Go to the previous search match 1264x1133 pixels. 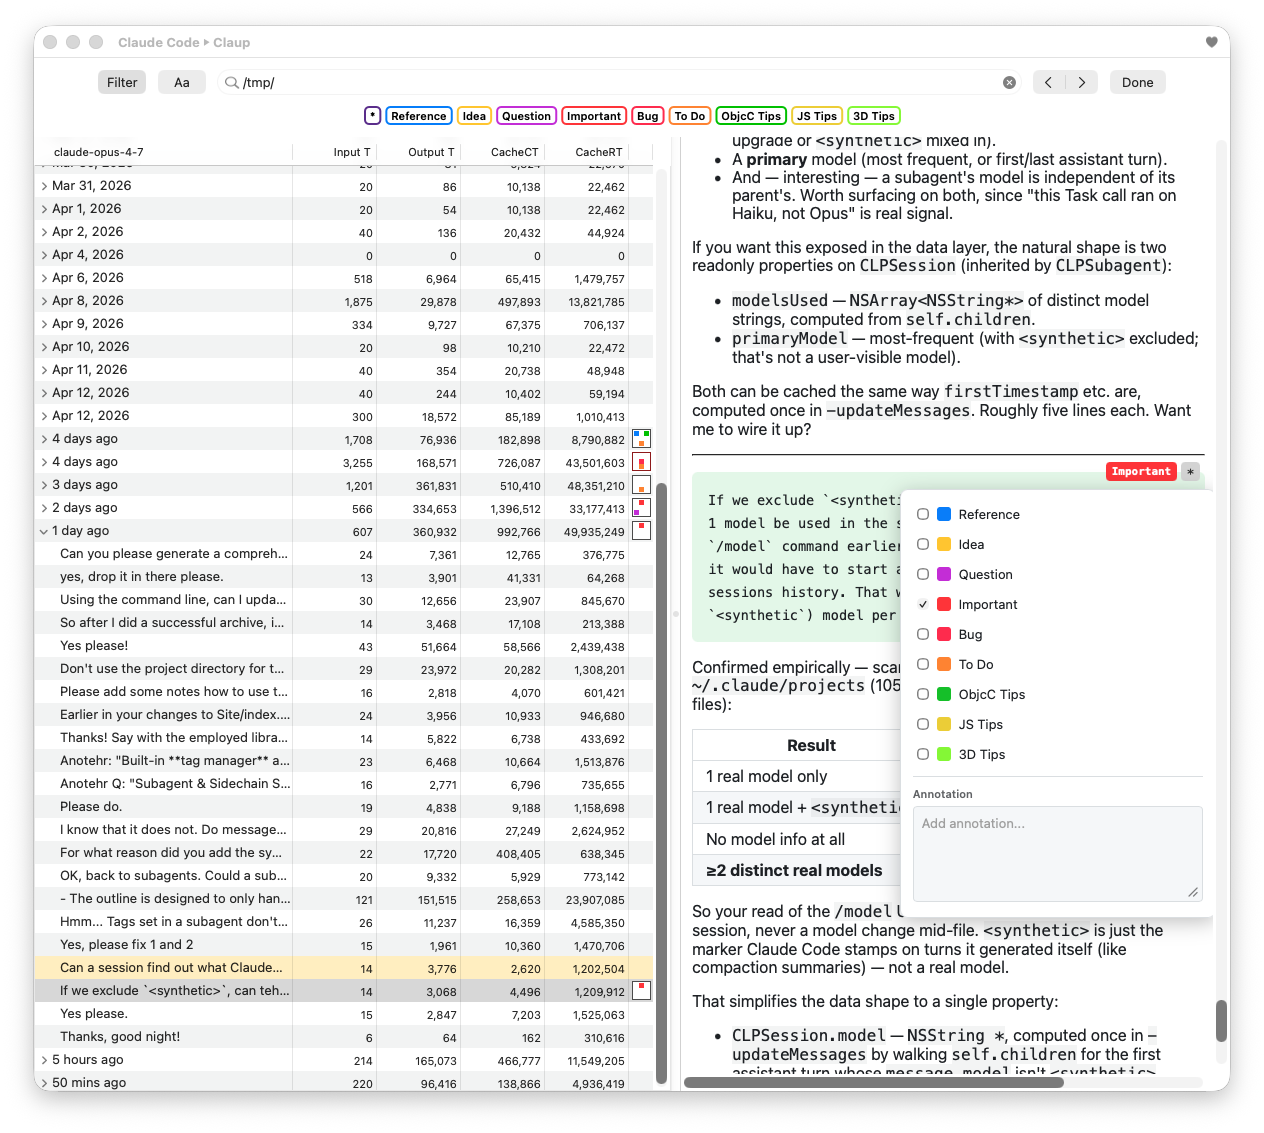point(1048,83)
